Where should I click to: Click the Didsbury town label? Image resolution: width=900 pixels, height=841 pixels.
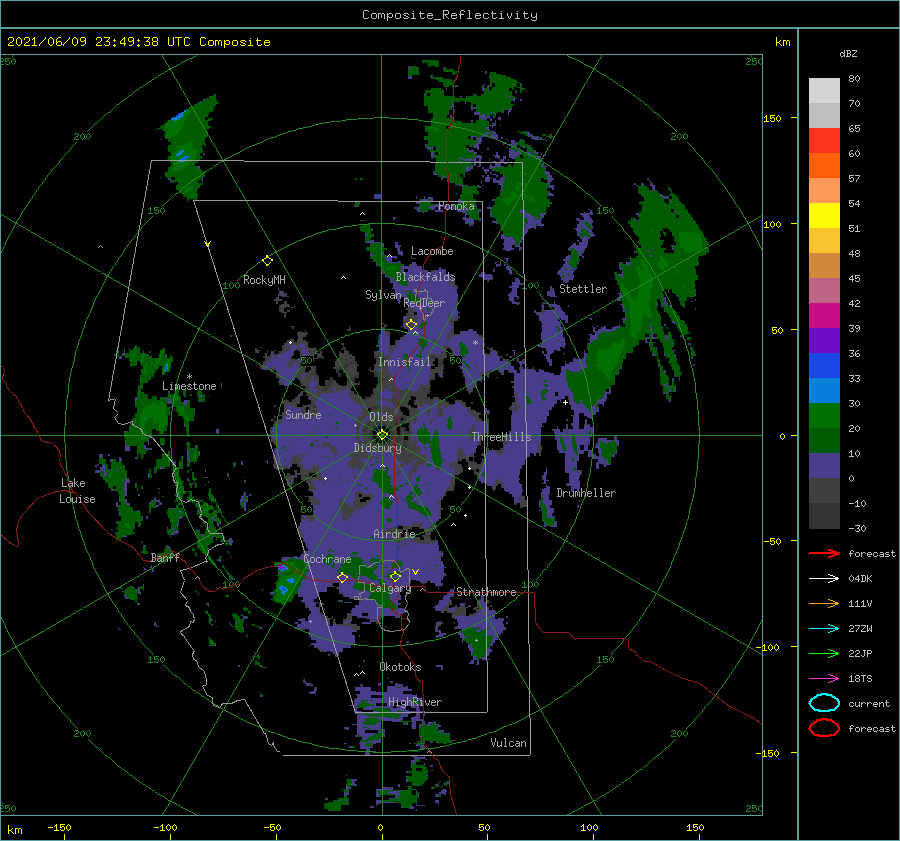click(378, 448)
